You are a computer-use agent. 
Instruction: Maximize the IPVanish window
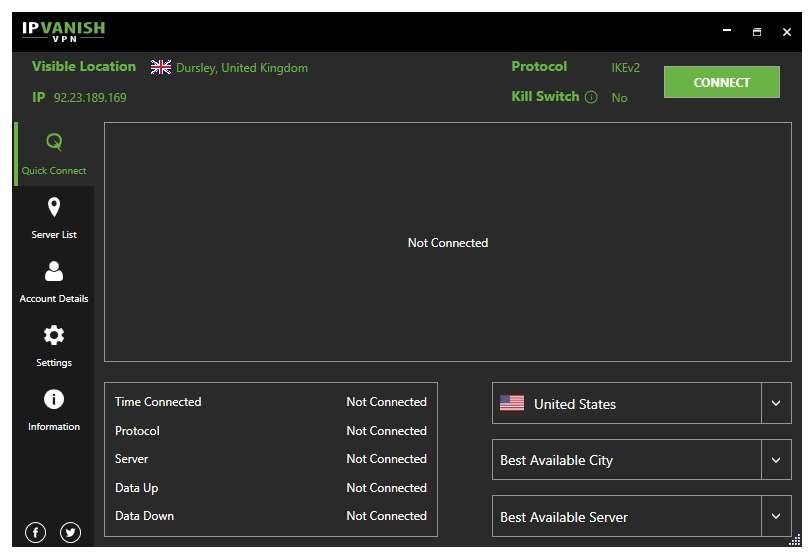(757, 32)
